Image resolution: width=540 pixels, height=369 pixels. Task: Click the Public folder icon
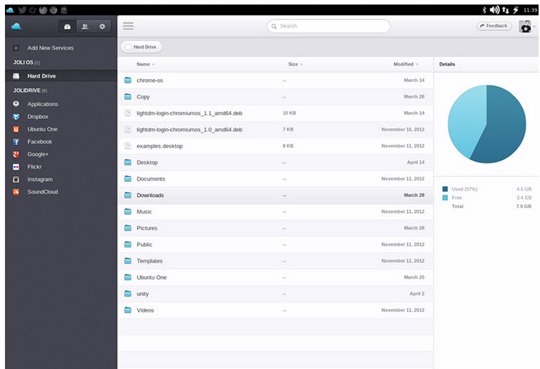point(128,244)
